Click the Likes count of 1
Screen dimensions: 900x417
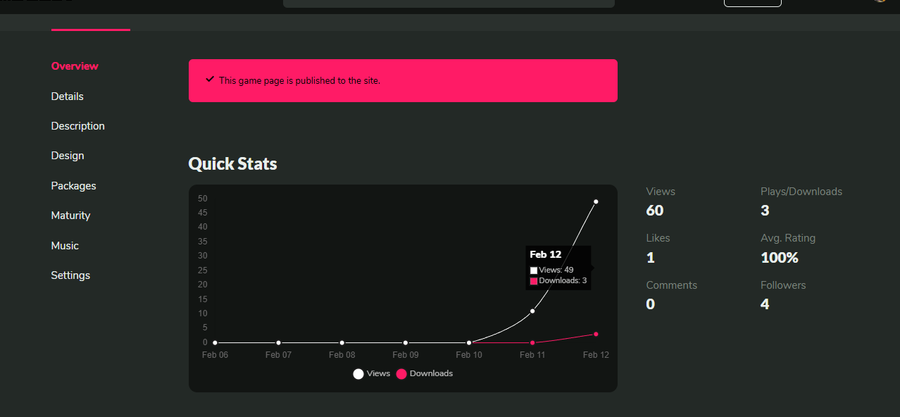click(650, 258)
